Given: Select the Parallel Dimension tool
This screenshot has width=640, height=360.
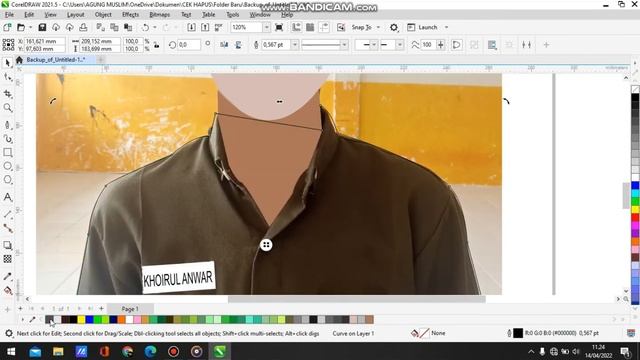Looking at the screenshot, I should click(7, 214).
